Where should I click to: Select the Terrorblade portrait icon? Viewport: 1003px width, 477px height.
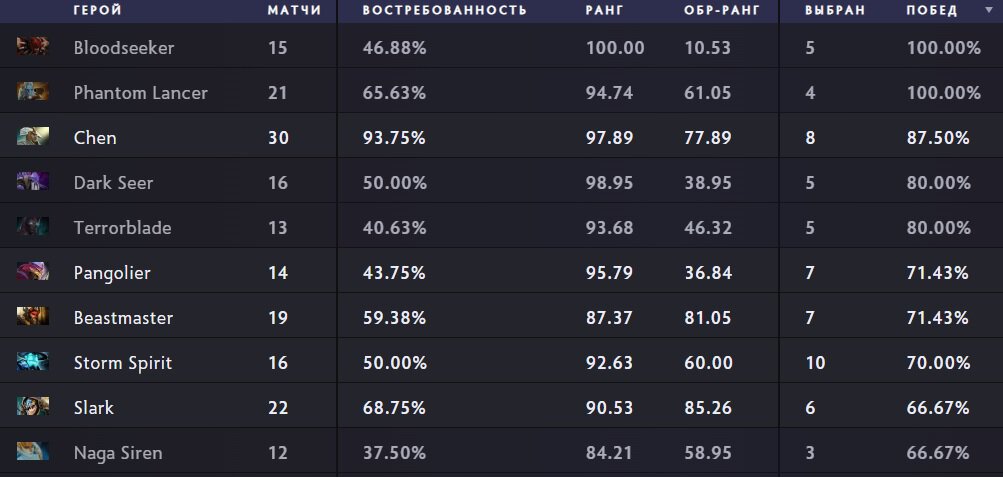pos(33,226)
